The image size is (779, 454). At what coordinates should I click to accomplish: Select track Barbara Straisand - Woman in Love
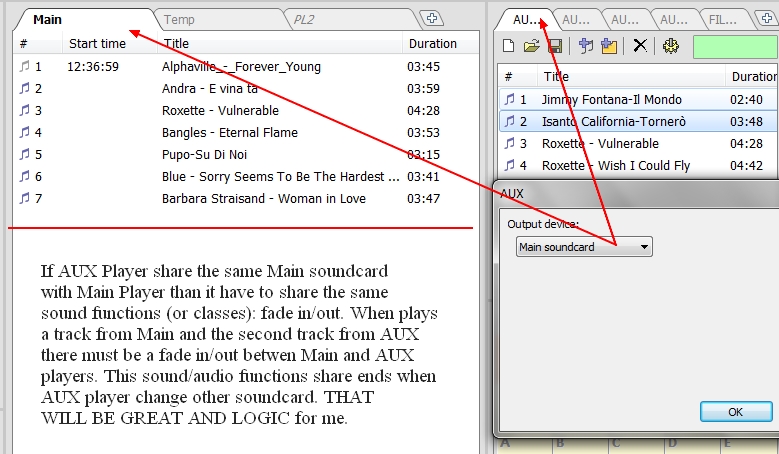263,199
